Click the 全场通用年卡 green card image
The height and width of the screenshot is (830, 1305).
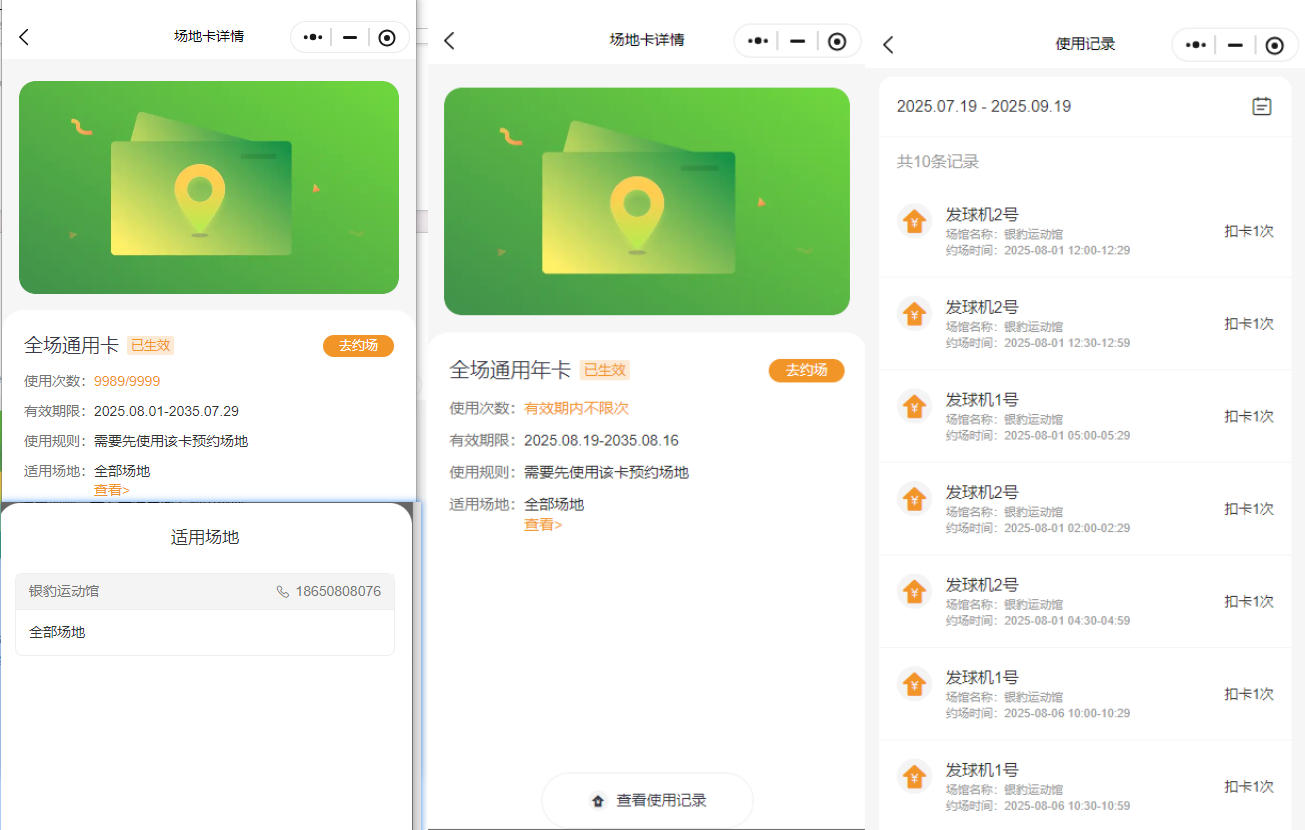click(x=647, y=201)
